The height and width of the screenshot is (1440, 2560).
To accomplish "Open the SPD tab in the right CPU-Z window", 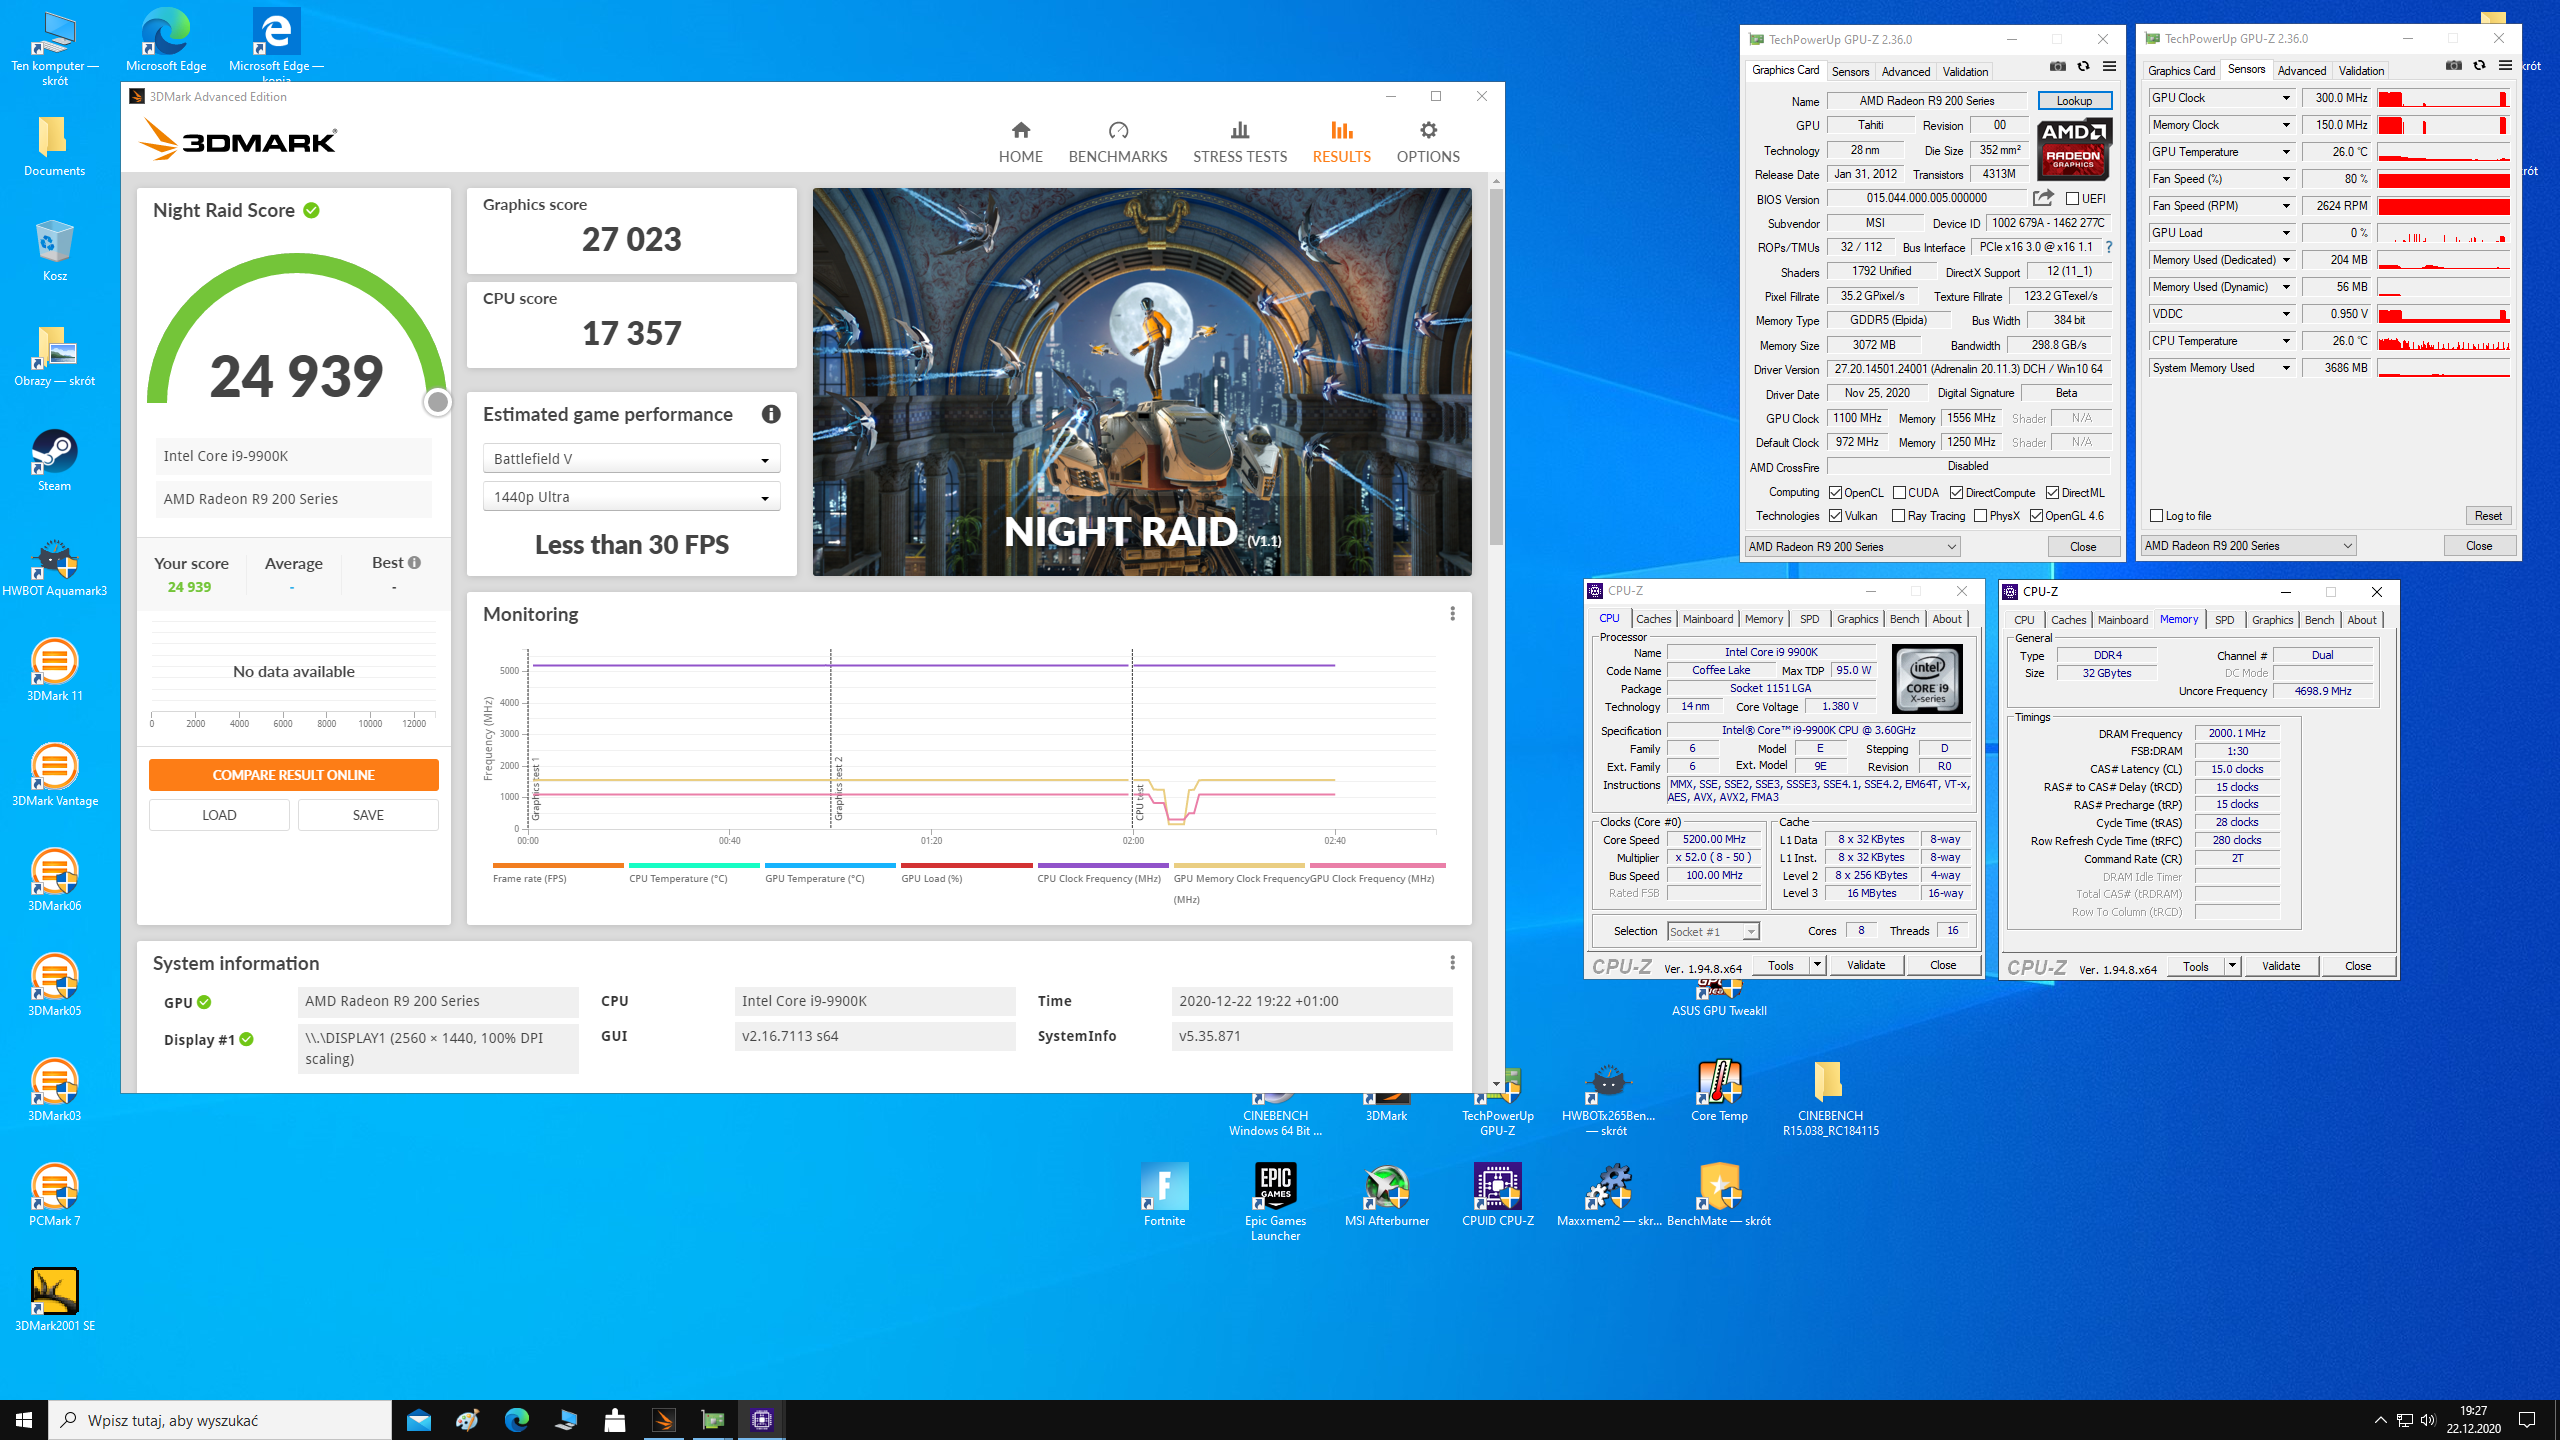I will 2224,620.
